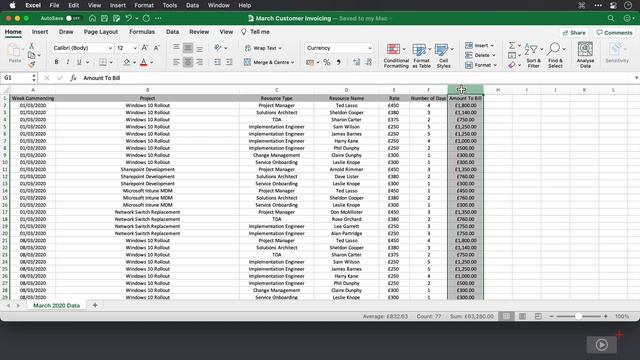Open Find & Select
The image size is (640, 360).
(x=556, y=56)
